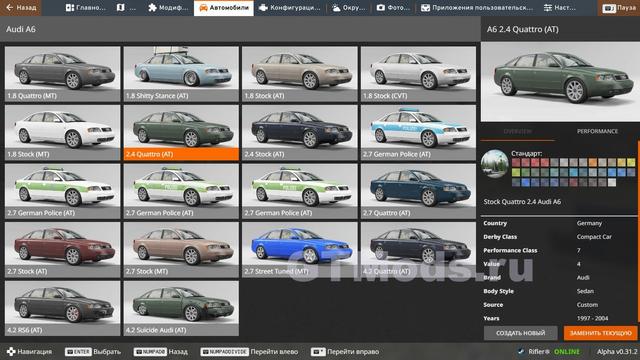Screen dimensions: 640x360
Task: Click the Навигация hint icon in bottom bar
Action: pyautogui.click(x=11, y=351)
